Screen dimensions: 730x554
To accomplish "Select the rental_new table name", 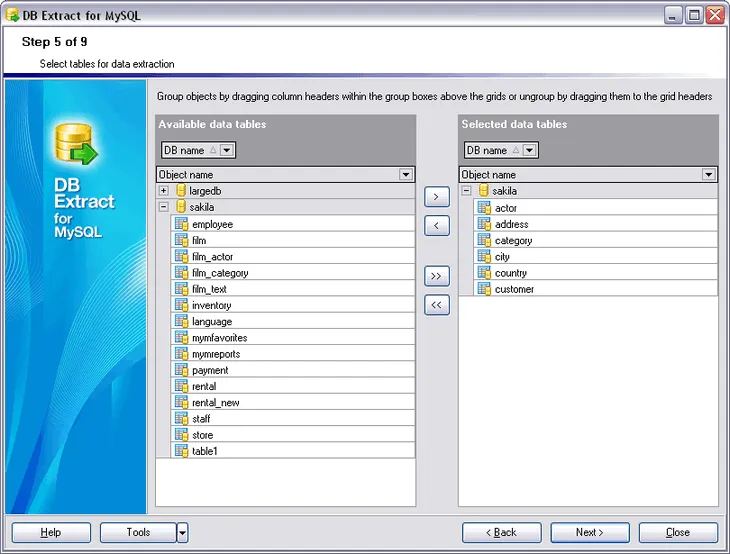I will click(216, 403).
